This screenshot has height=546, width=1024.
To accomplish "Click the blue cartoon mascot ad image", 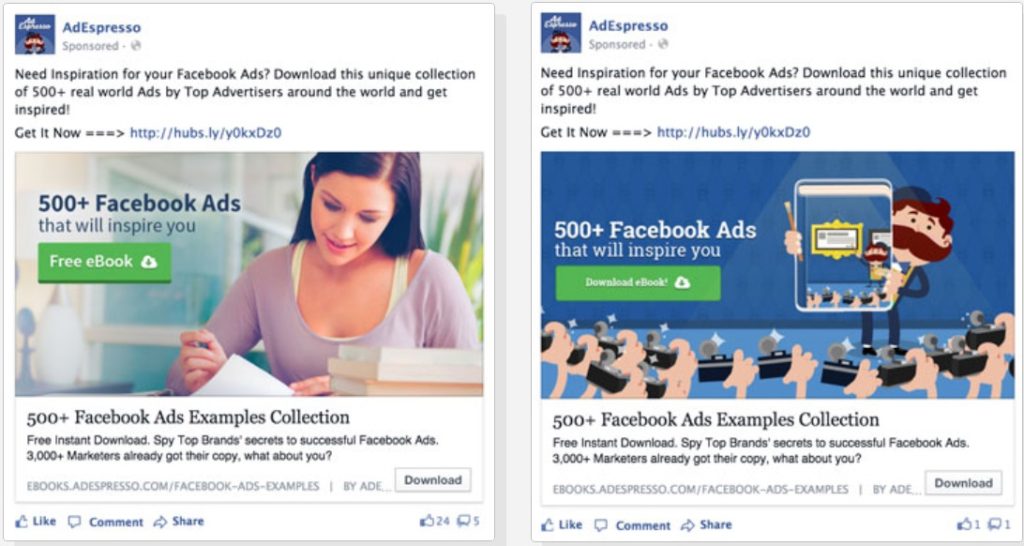I will [777, 275].
